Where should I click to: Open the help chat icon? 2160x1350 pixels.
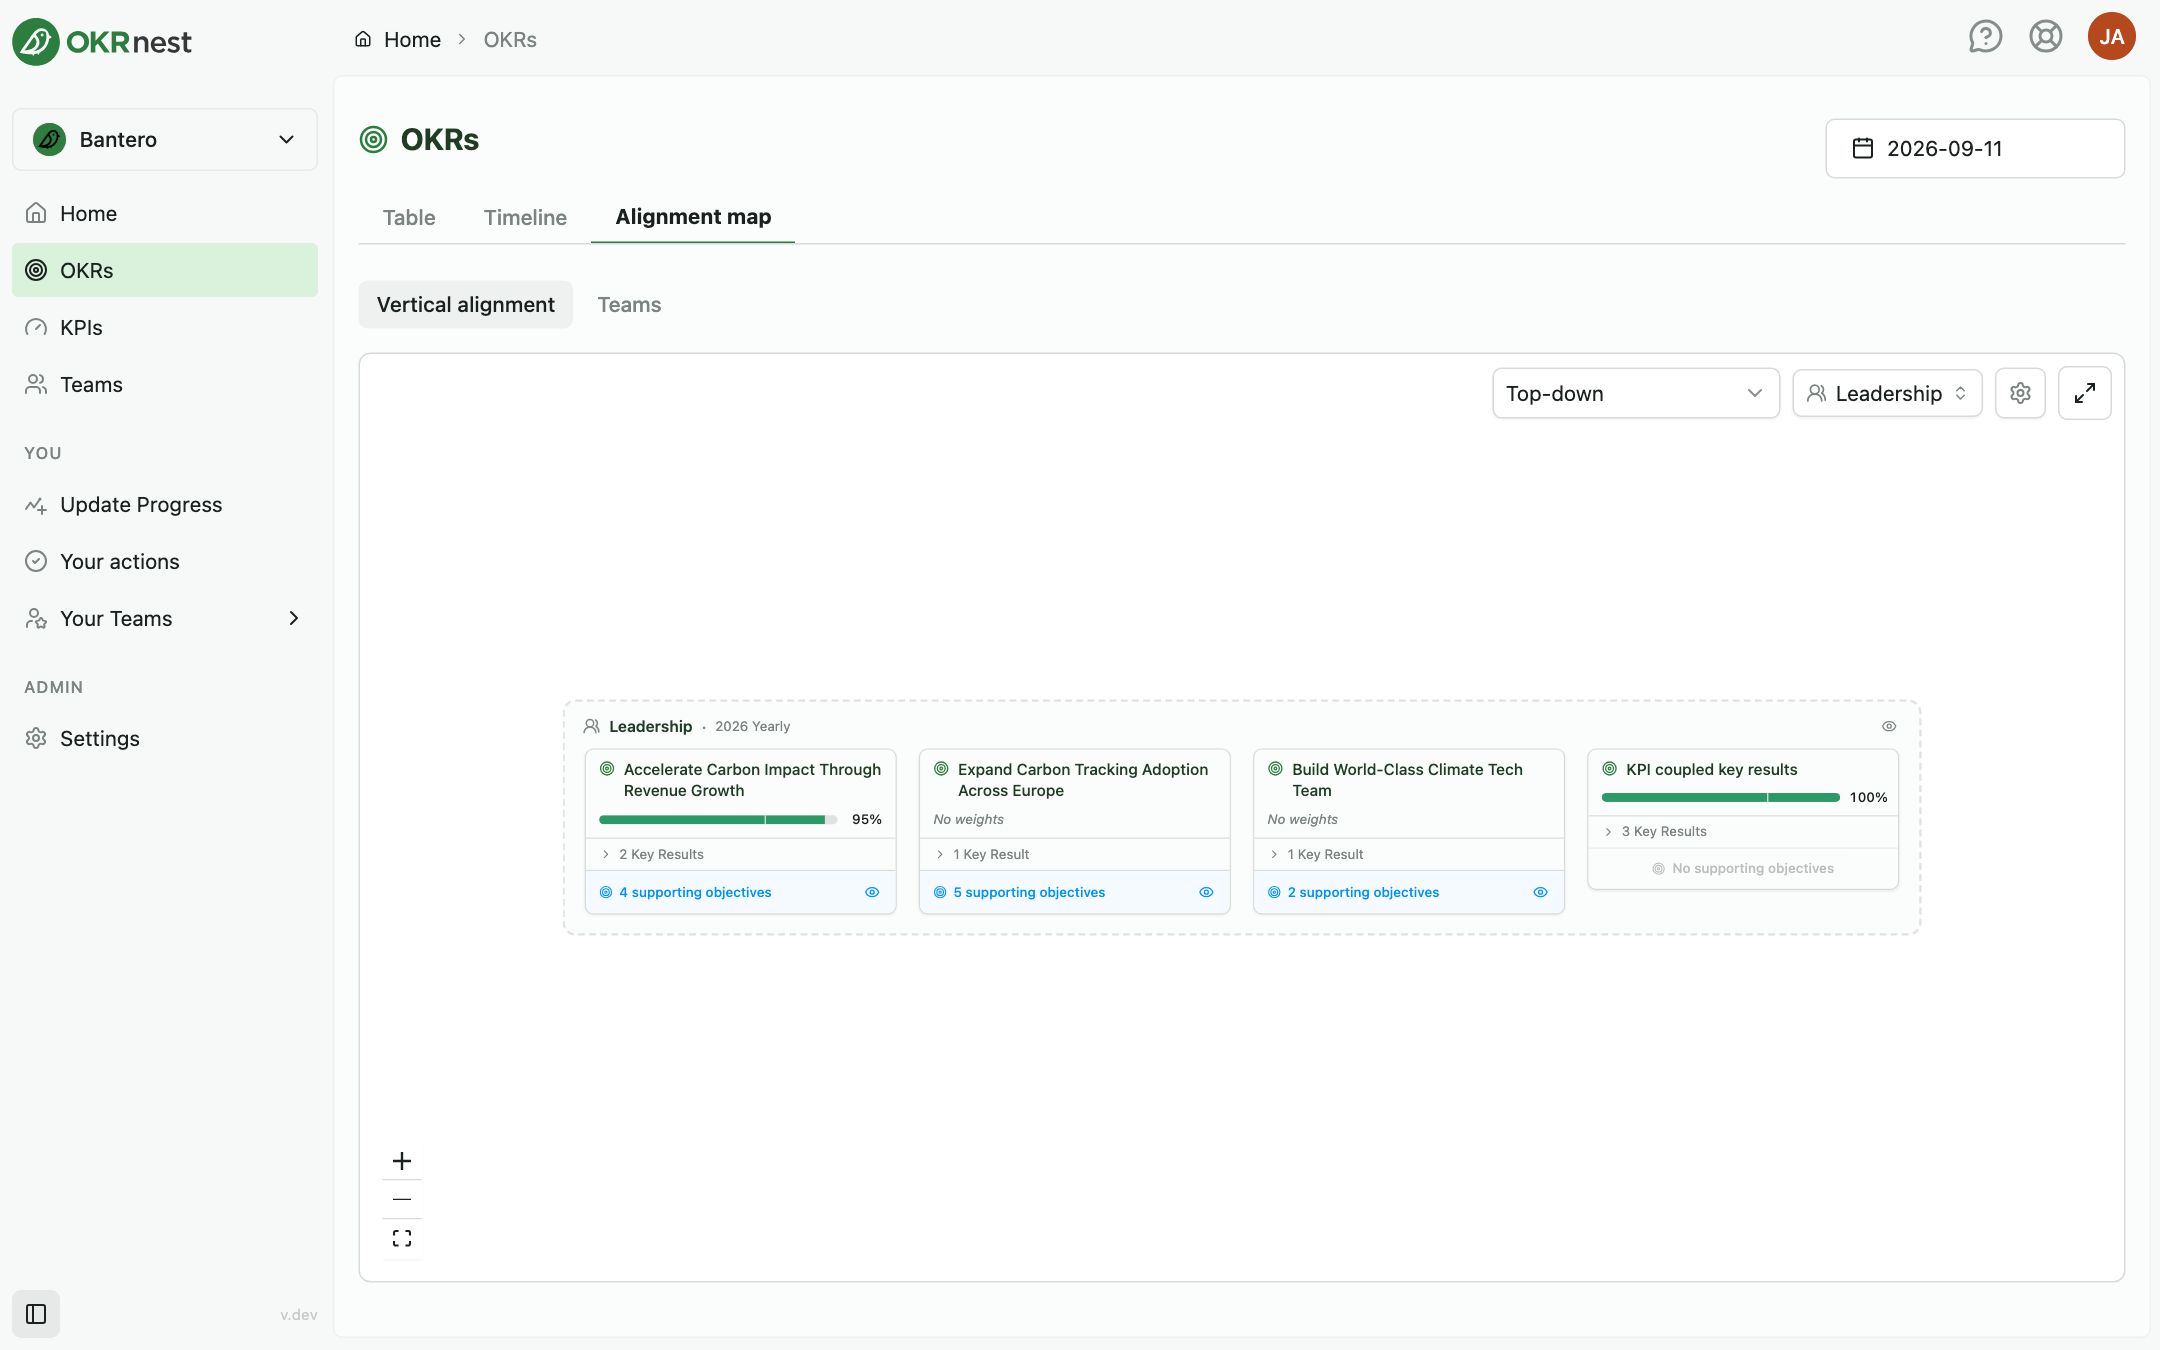coord(1985,37)
